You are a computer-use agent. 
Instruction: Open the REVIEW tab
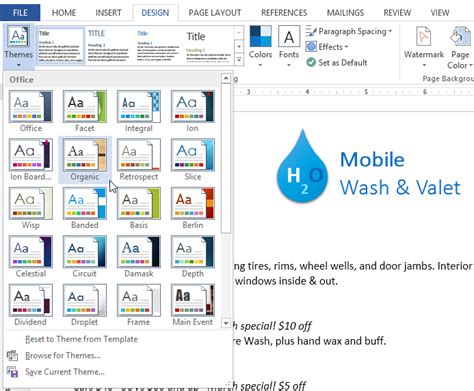point(397,13)
